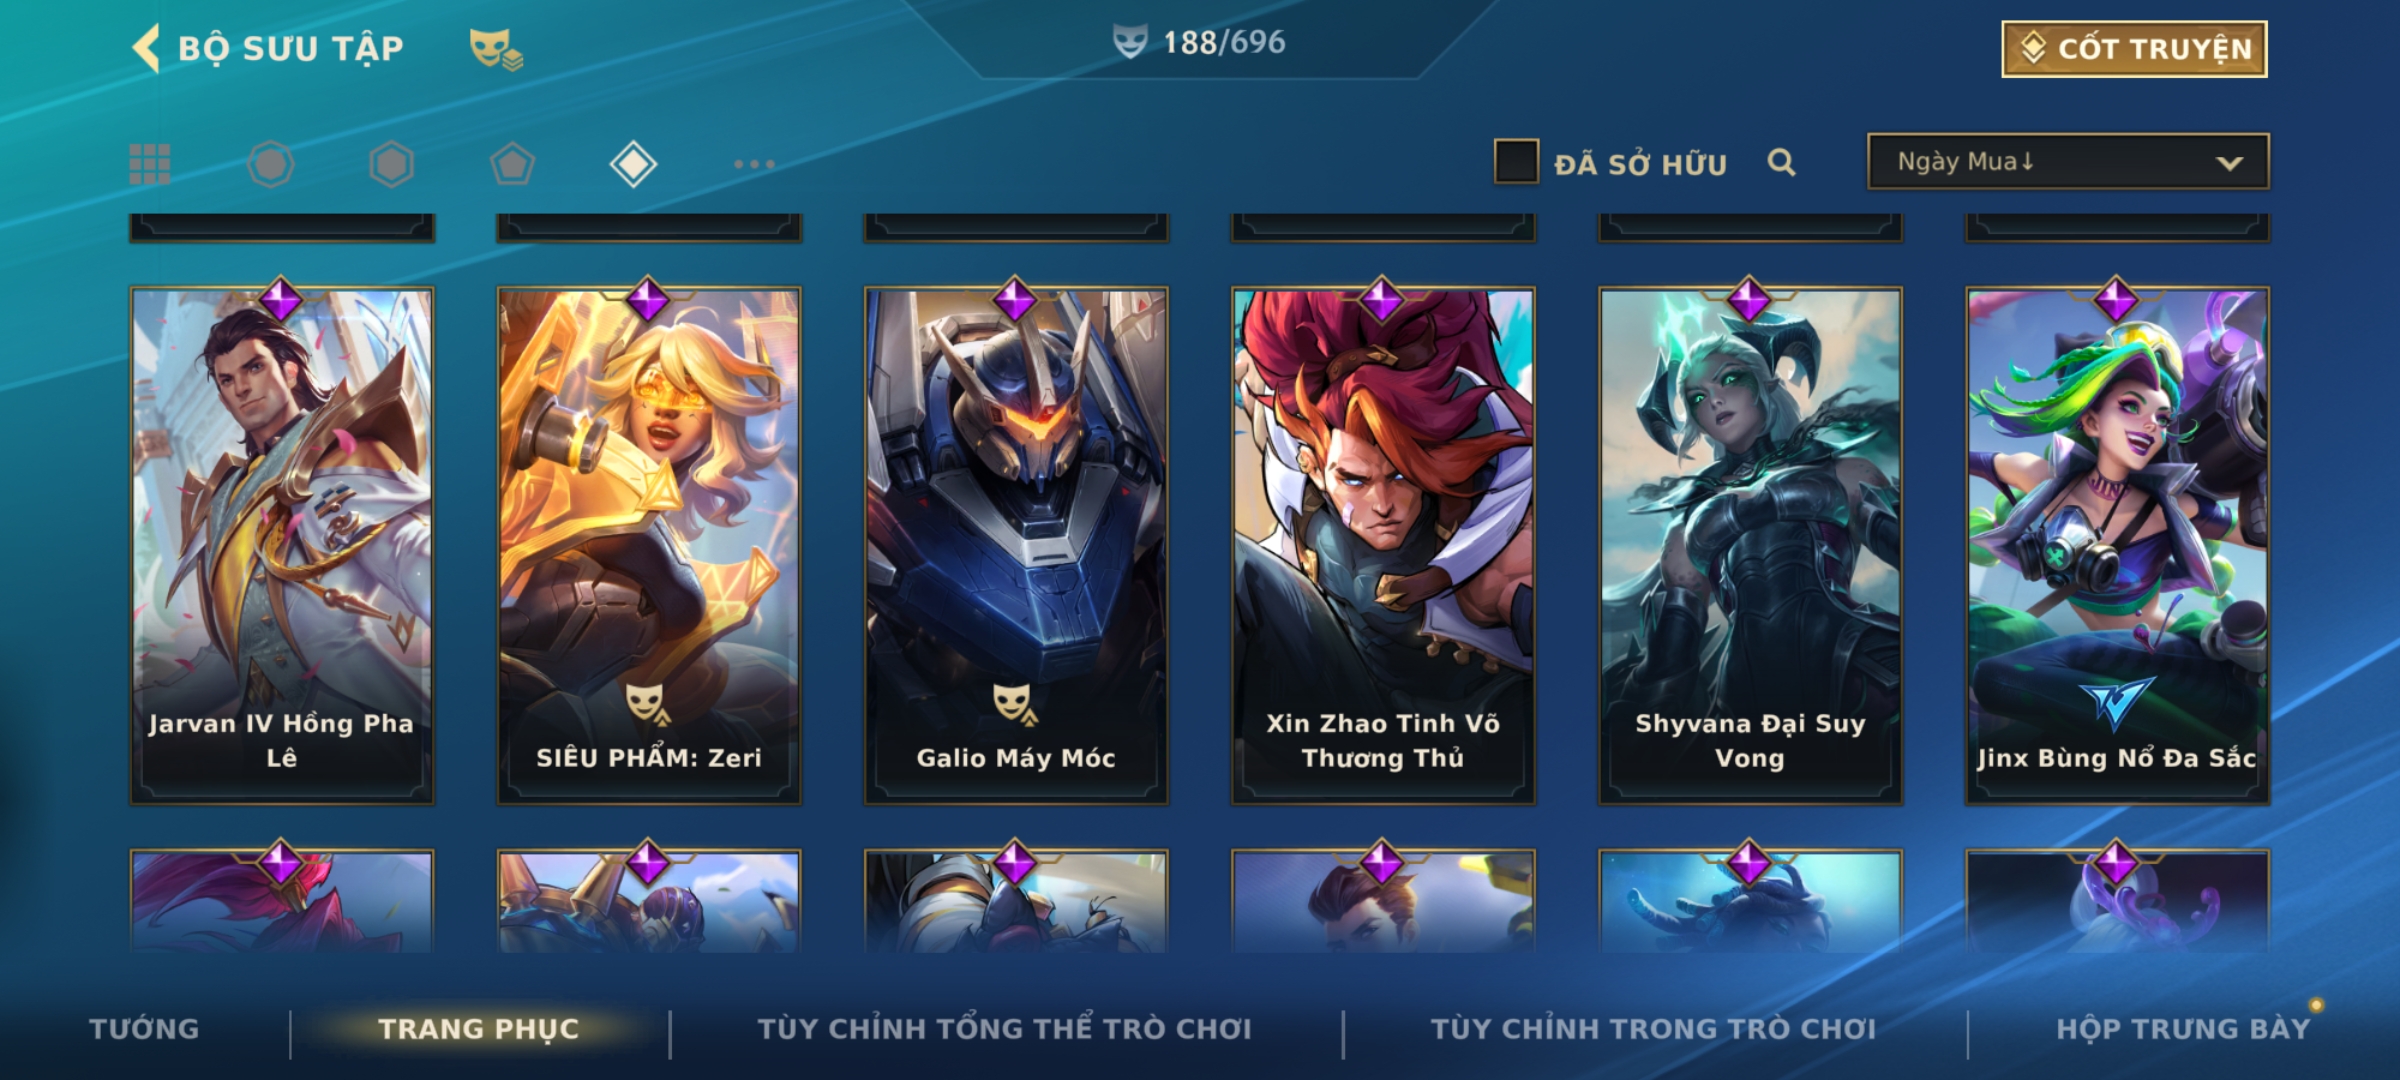The height and width of the screenshot is (1080, 2400).
Task: Expand sort options via chevron arrow
Action: (x=2229, y=163)
